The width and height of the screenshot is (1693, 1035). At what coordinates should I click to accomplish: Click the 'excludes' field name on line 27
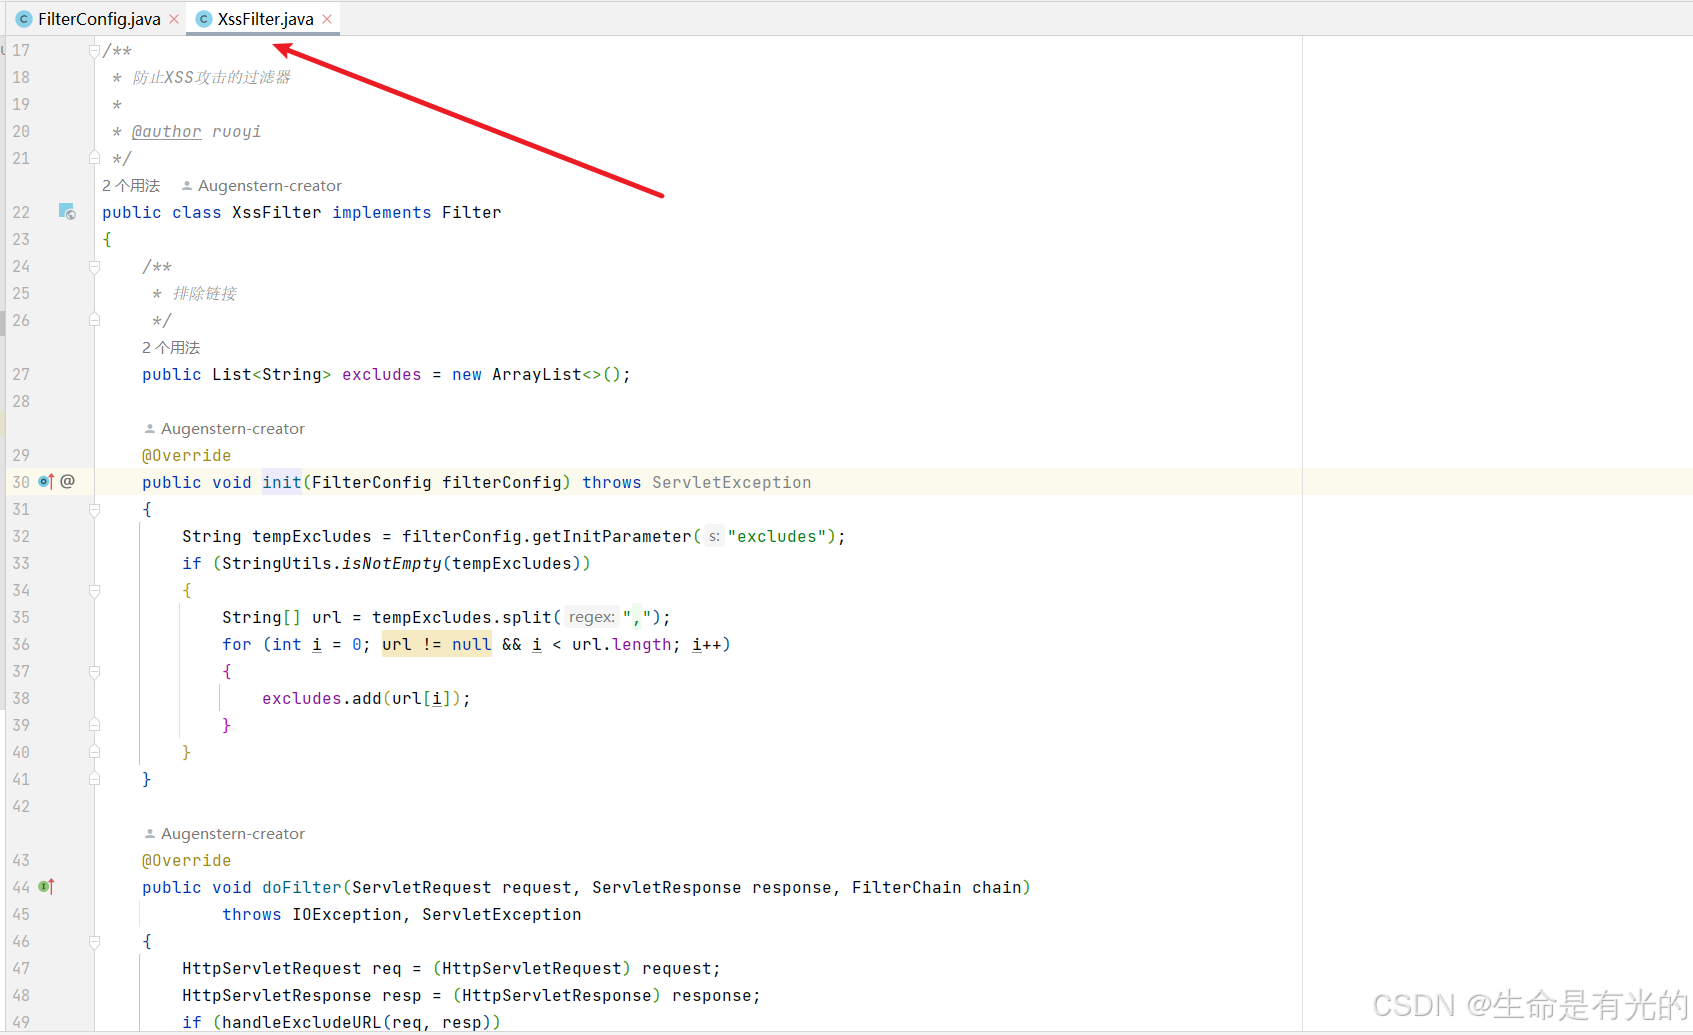pos(382,374)
